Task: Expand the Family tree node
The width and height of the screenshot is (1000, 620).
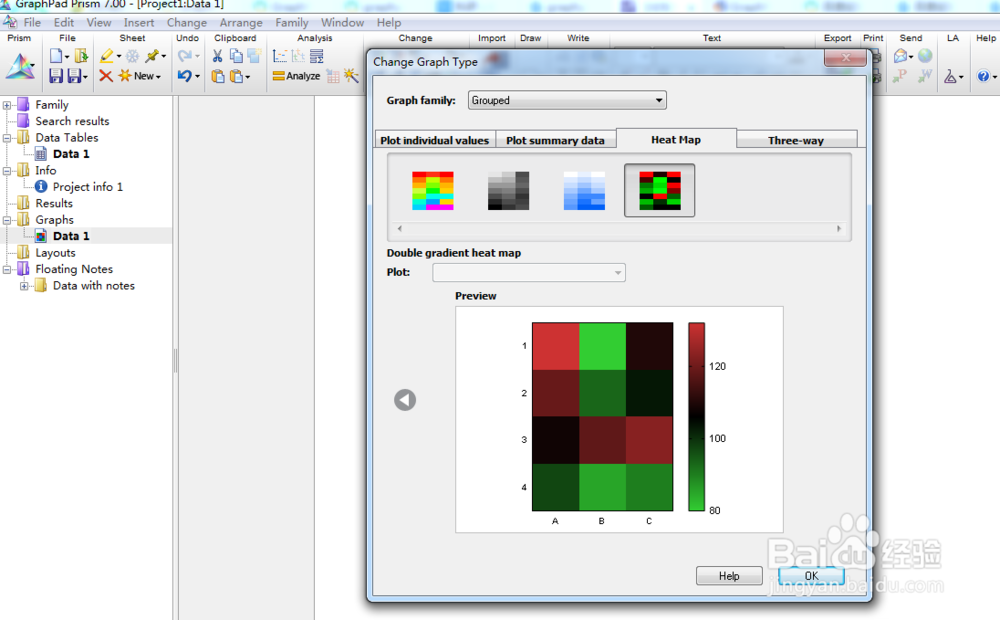Action: click(x=7, y=105)
